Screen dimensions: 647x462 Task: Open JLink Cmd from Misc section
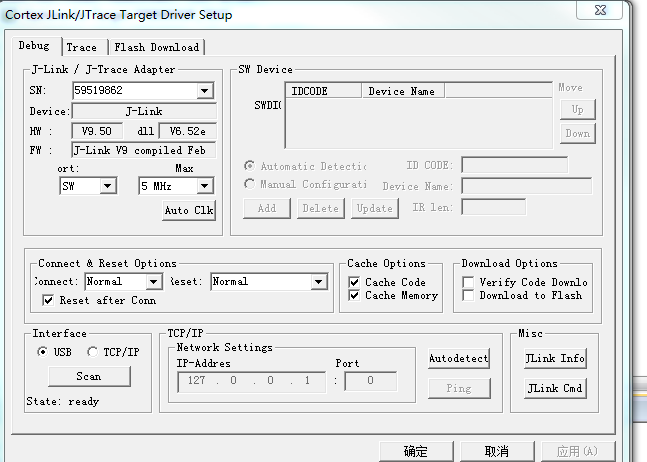(x=555, y=388)
